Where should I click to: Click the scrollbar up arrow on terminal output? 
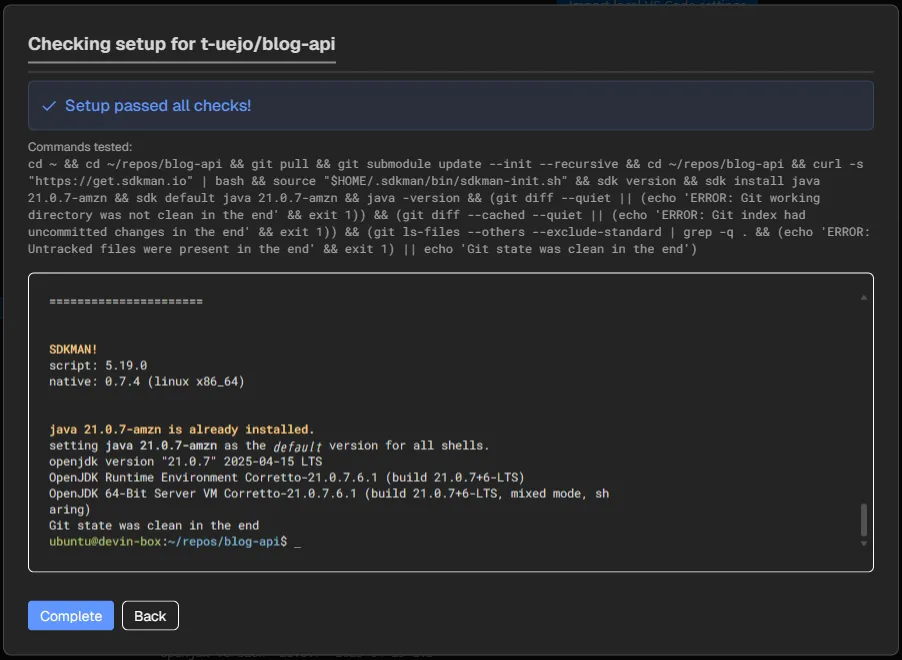coord(862,295)
